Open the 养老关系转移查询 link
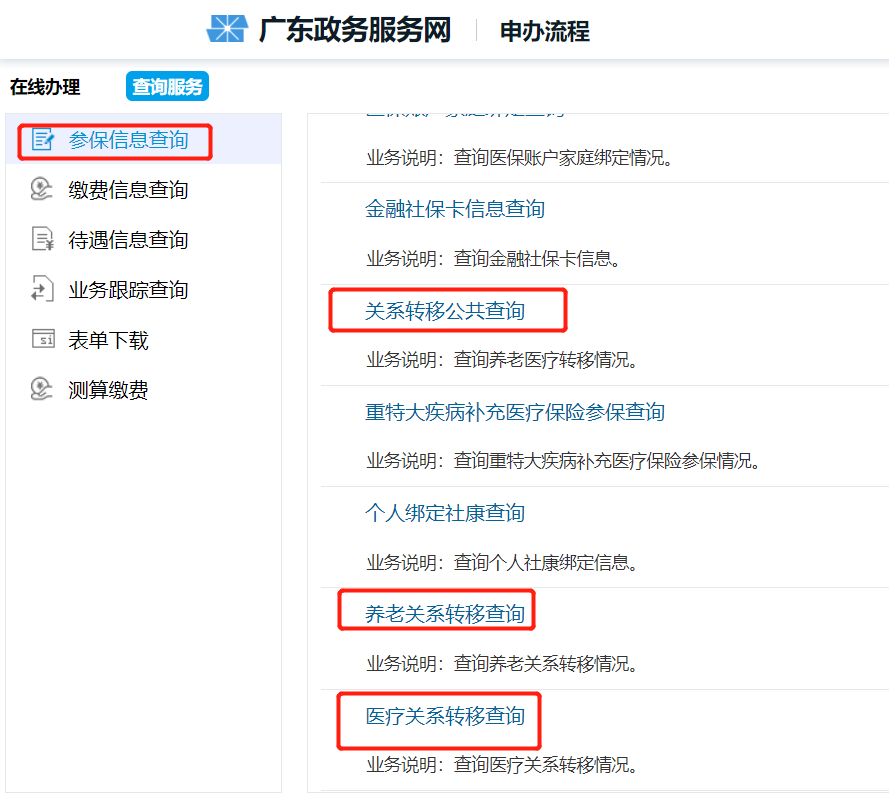 coord(445,613)
